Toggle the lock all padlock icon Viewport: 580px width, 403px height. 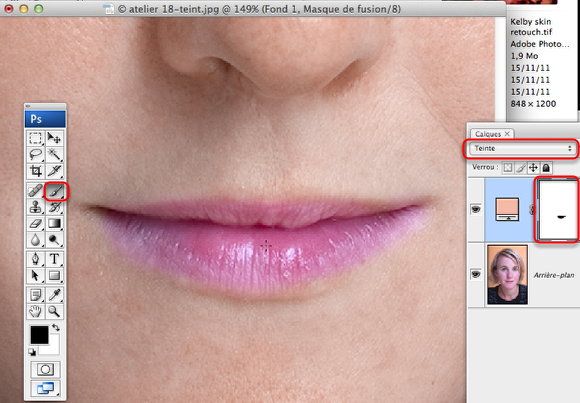point(546,168)
